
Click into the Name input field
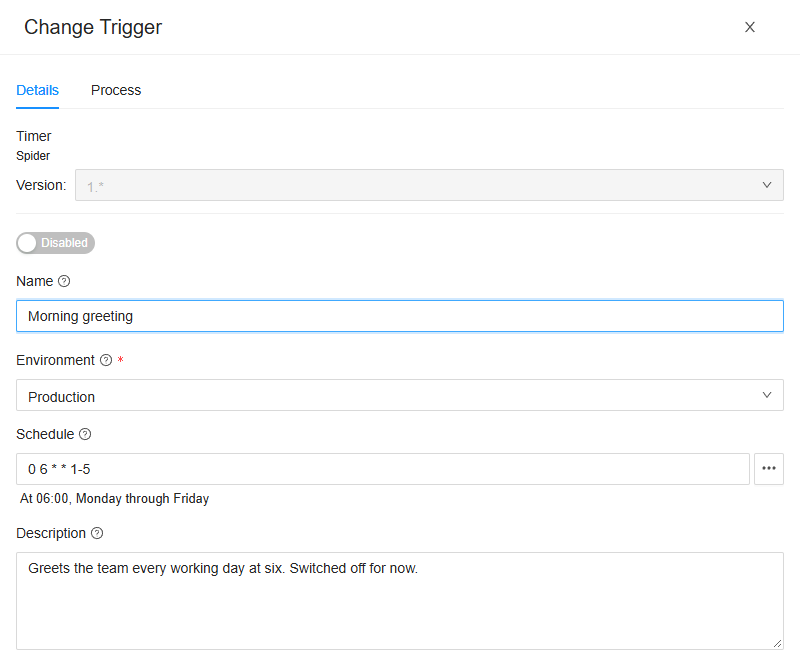(399, 316)
